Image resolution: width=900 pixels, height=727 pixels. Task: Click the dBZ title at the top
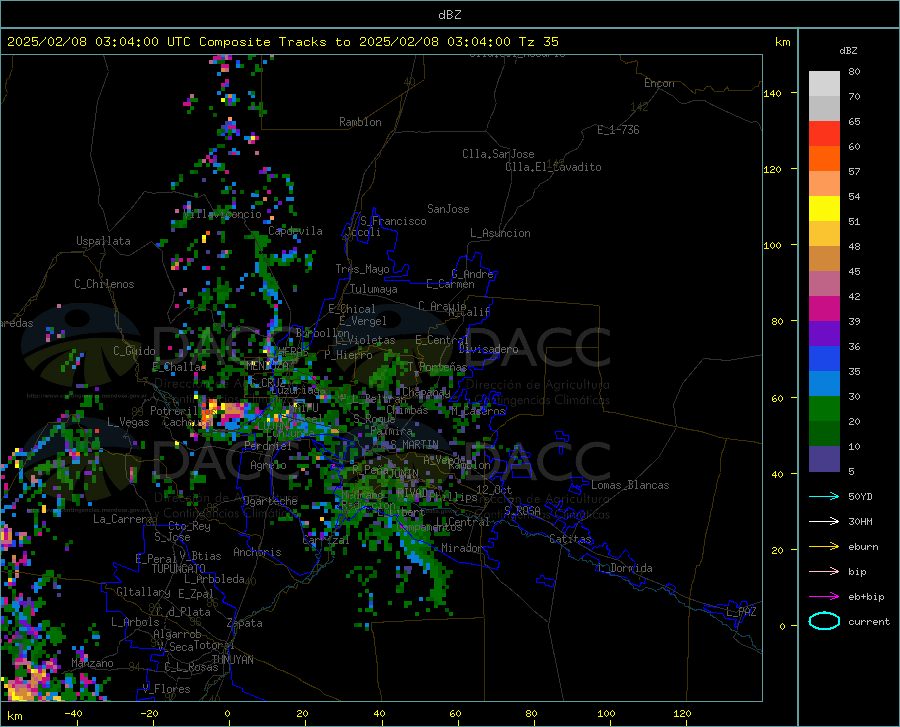pos(449,15)
